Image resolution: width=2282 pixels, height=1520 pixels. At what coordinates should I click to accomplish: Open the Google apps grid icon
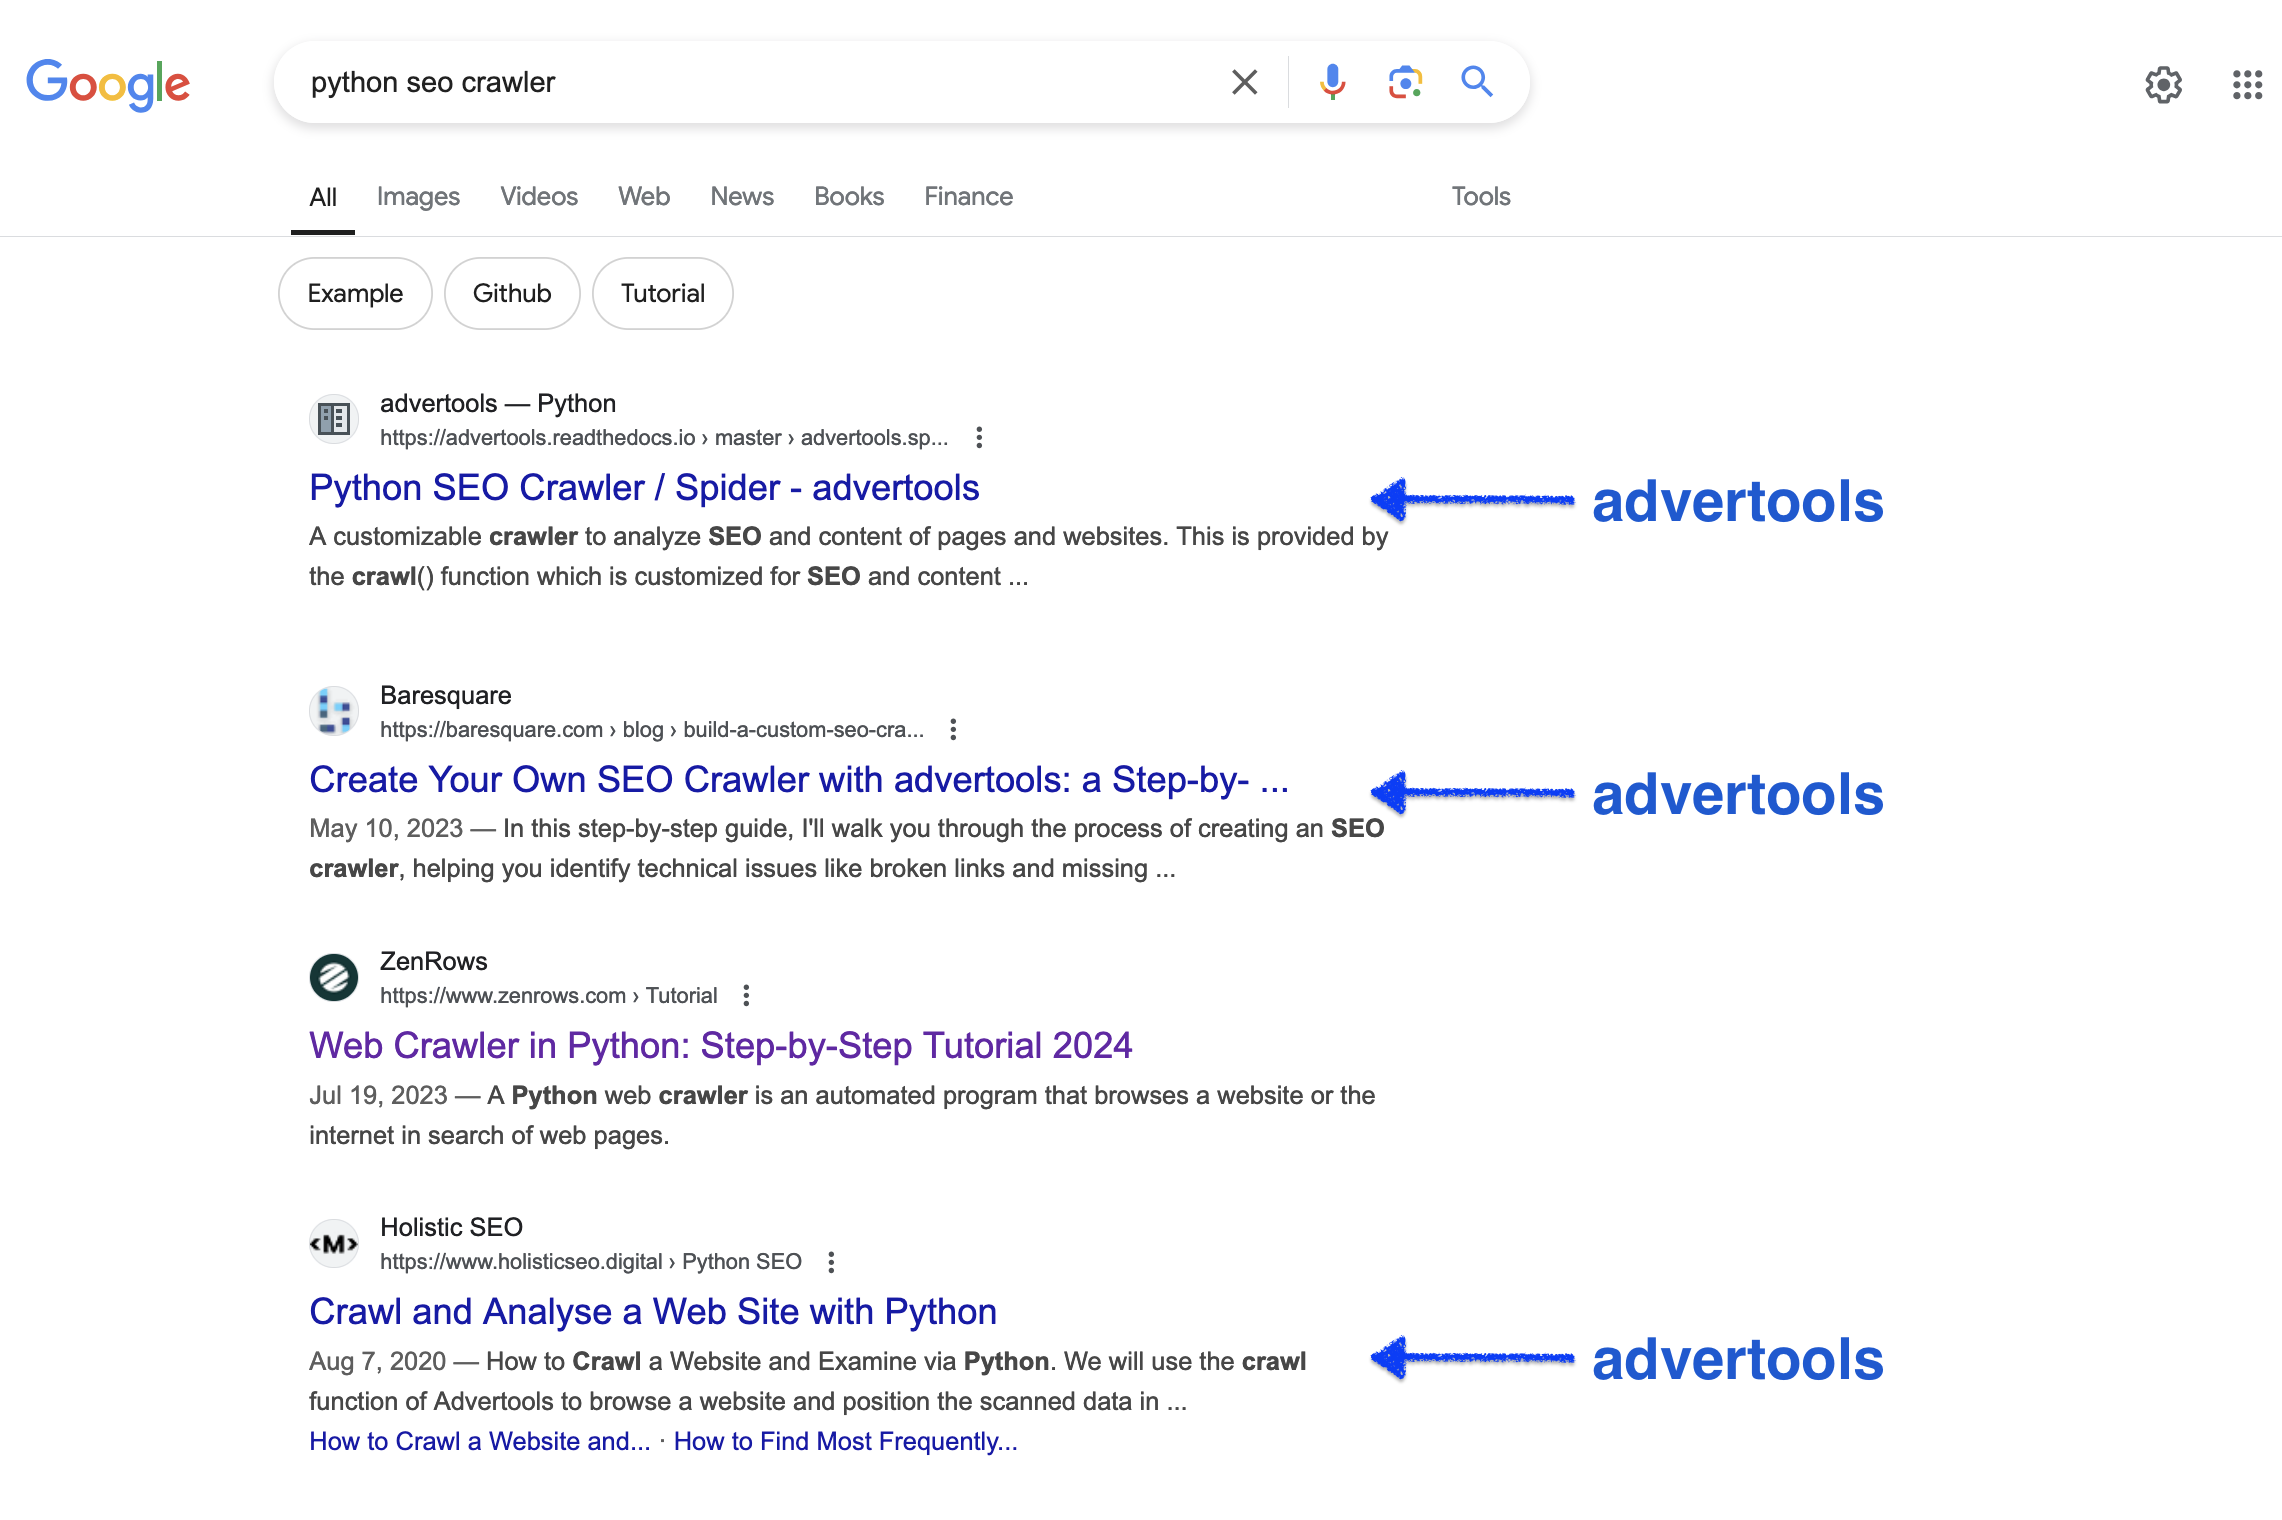2247,85
